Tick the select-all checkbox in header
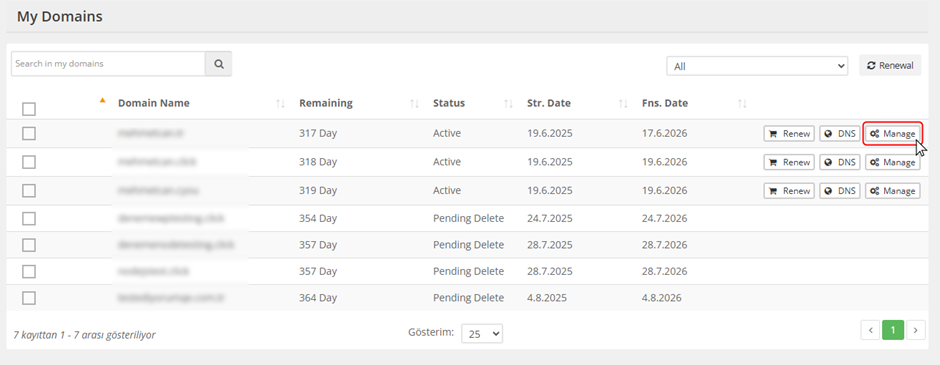 click(29, 109)
